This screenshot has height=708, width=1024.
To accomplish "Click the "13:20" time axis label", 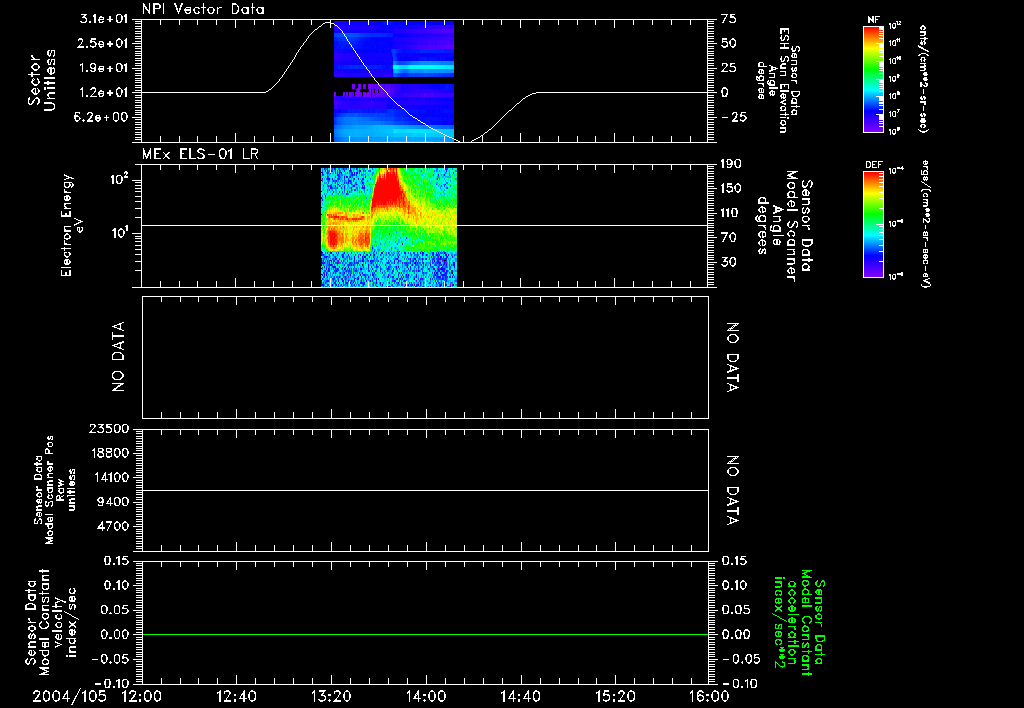I will coord(331,696).
